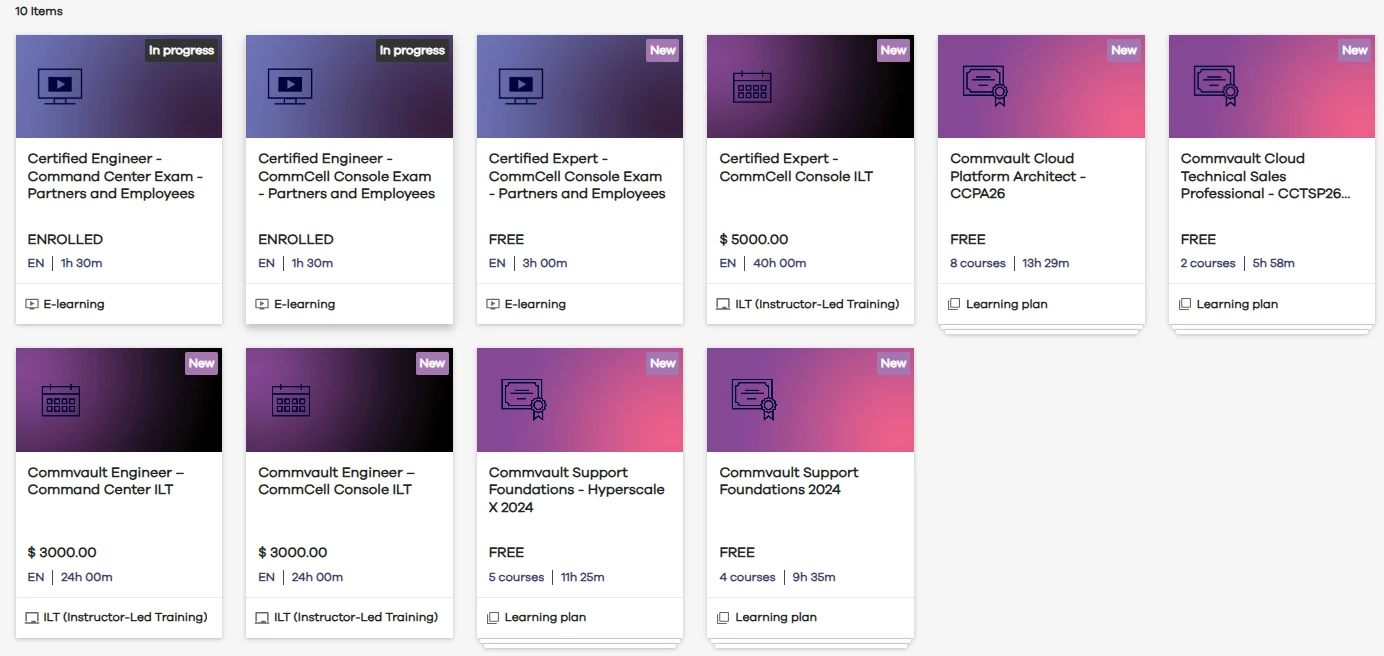The height and width of the screenshot is (656, 1384).
Task: Open Certified Expert - CommCell Console ILT title
Action: [x=796, y=167]
